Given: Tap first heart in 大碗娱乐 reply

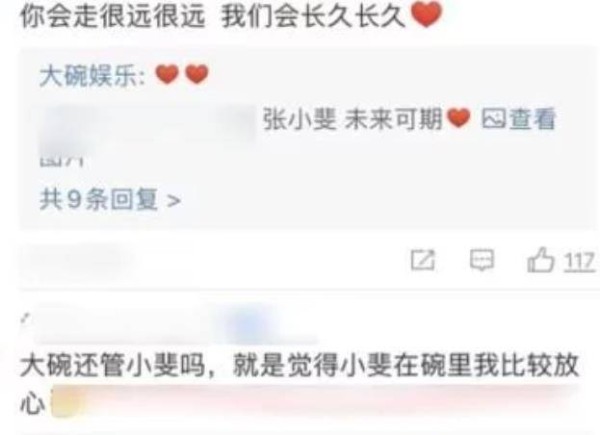Looking at the screenshot, I should 167,74.
